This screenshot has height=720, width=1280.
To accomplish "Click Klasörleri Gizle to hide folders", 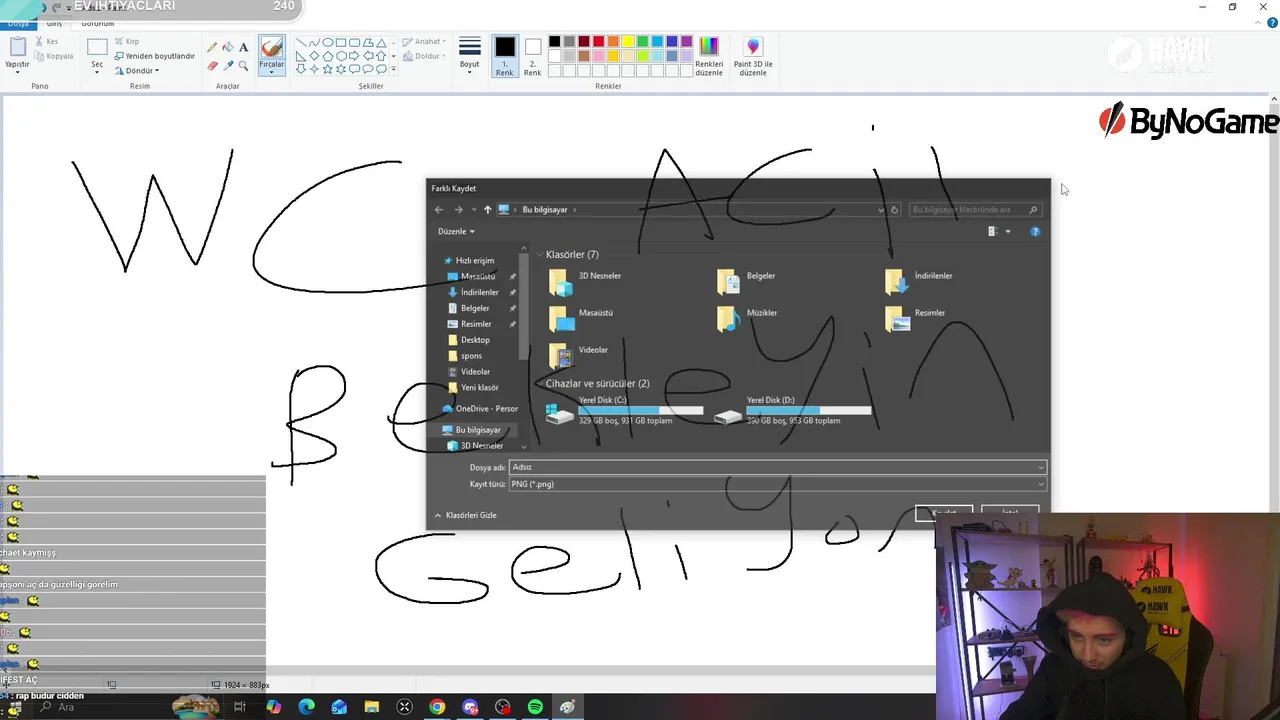I will (466, 515).
